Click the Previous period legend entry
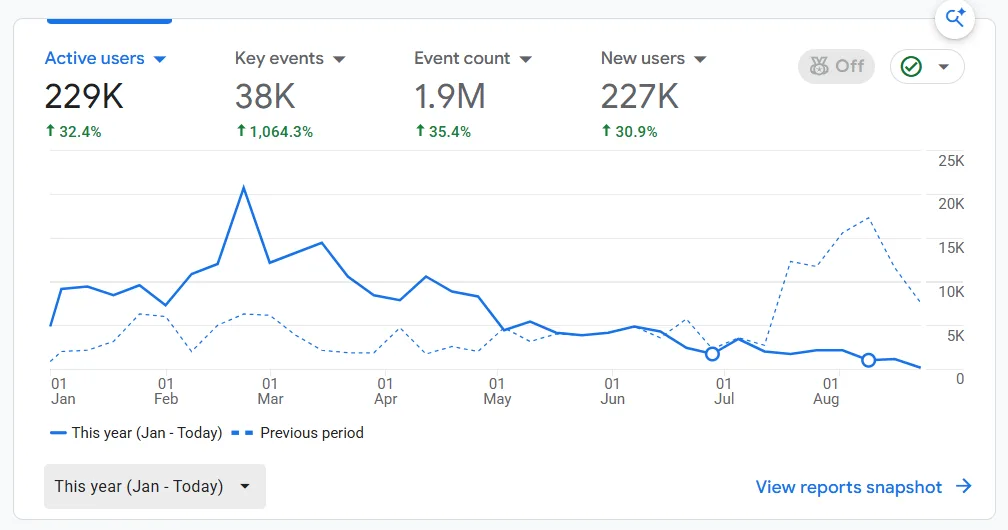The height and width of the screenshot is (530, 1008). tap(298, 433)
